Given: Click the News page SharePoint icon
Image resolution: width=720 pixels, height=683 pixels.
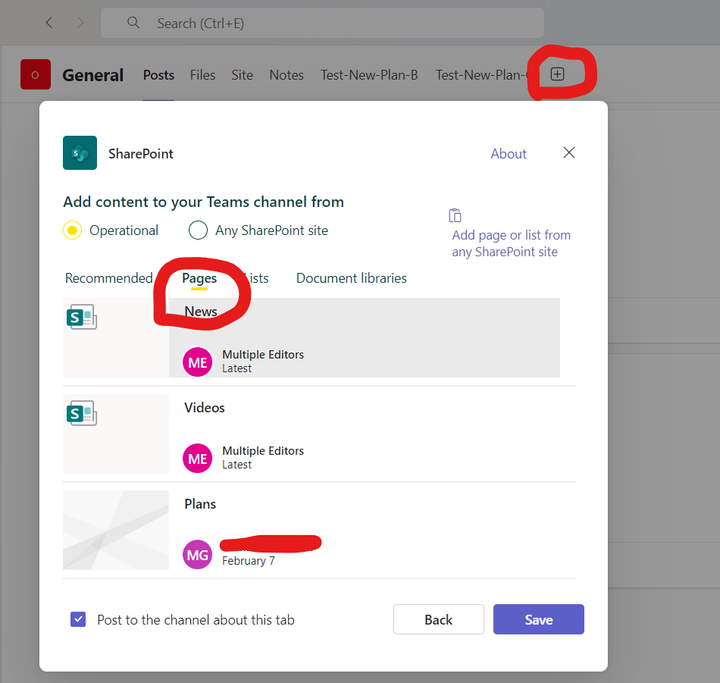Looking at the screenshot, I should coord(82,317).
